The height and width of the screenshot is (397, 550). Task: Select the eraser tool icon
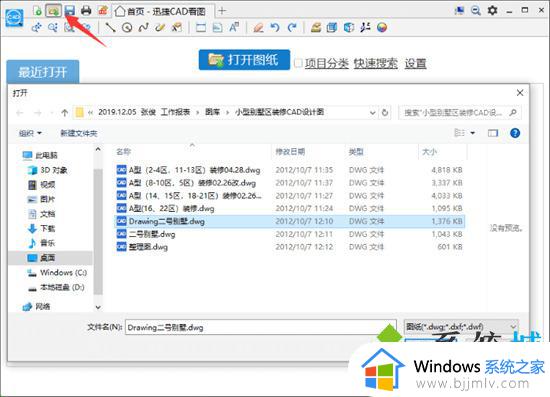[258, 27]
